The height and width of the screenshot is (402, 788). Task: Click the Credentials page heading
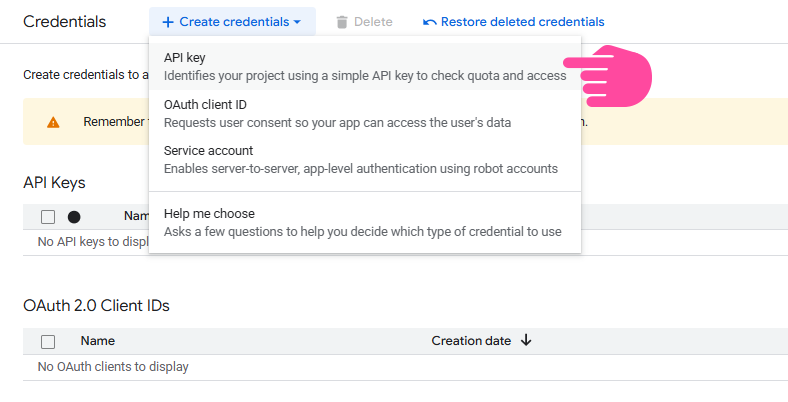tap(64, 22)
